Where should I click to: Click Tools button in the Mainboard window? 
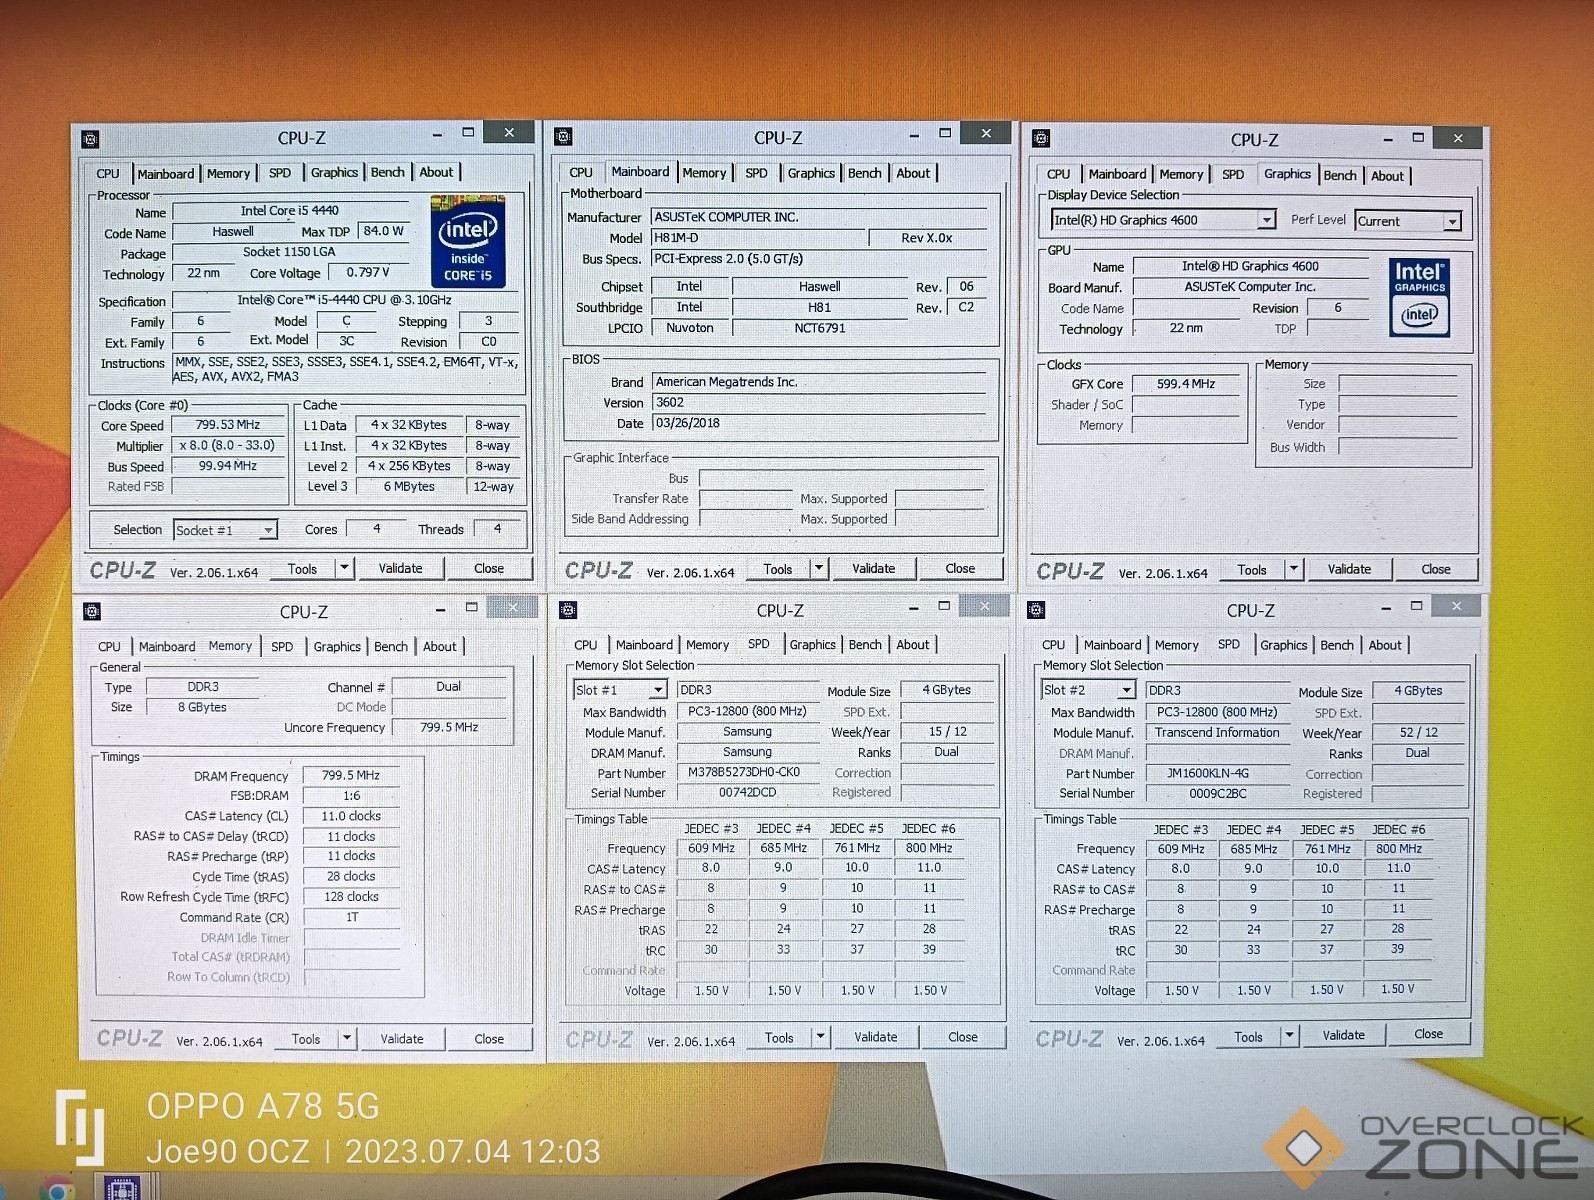coord(777,568)
